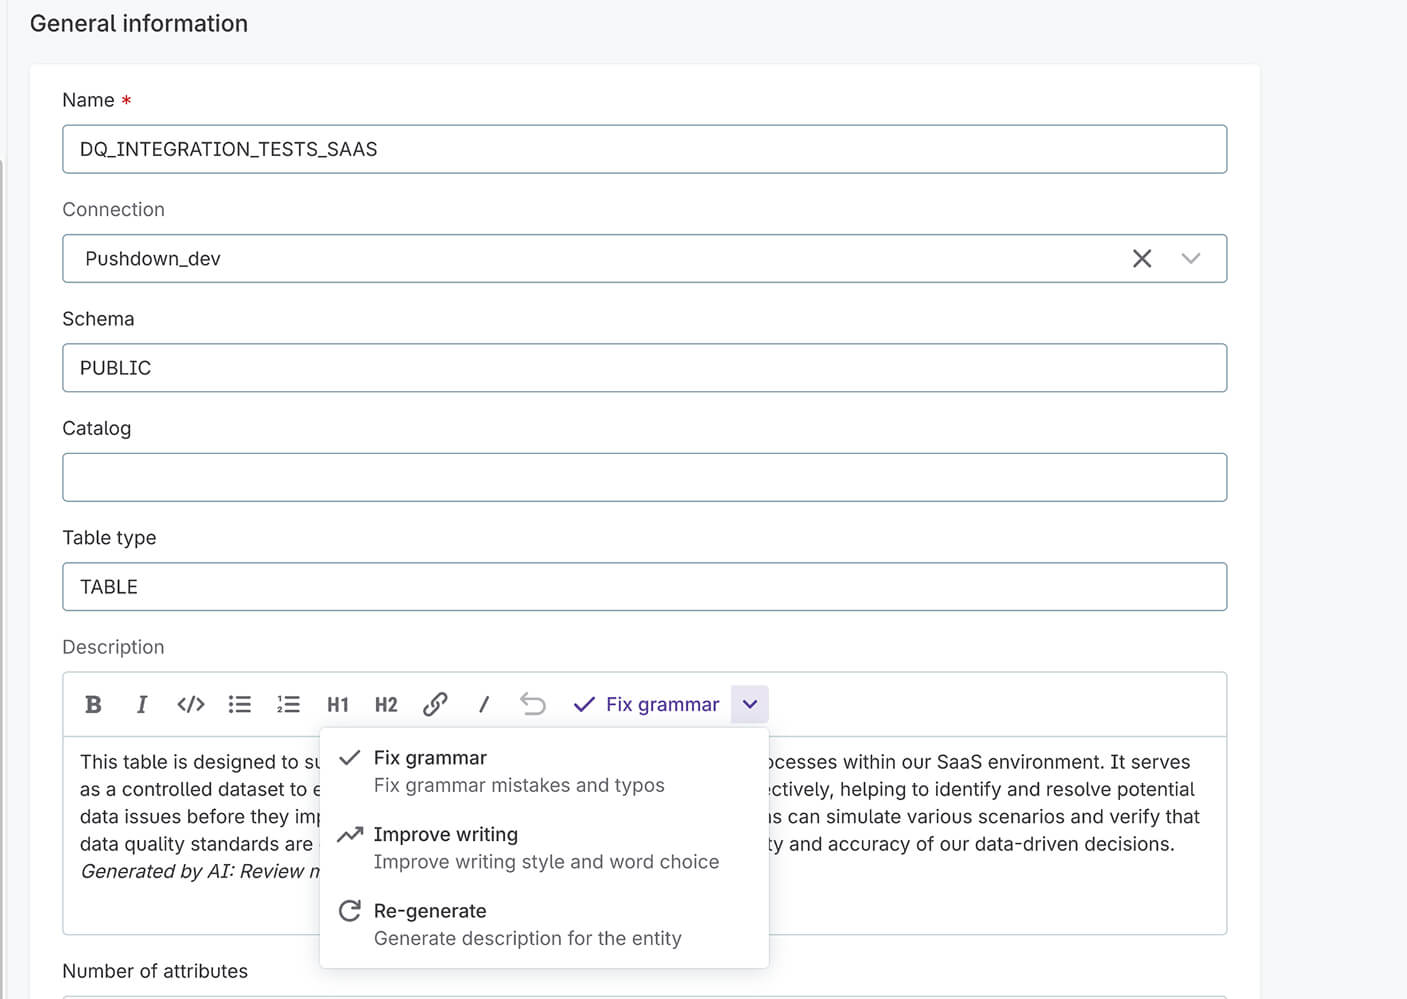Apply H2 heading style
Viewport: 1407px width, 999px height.
(386, 704)
